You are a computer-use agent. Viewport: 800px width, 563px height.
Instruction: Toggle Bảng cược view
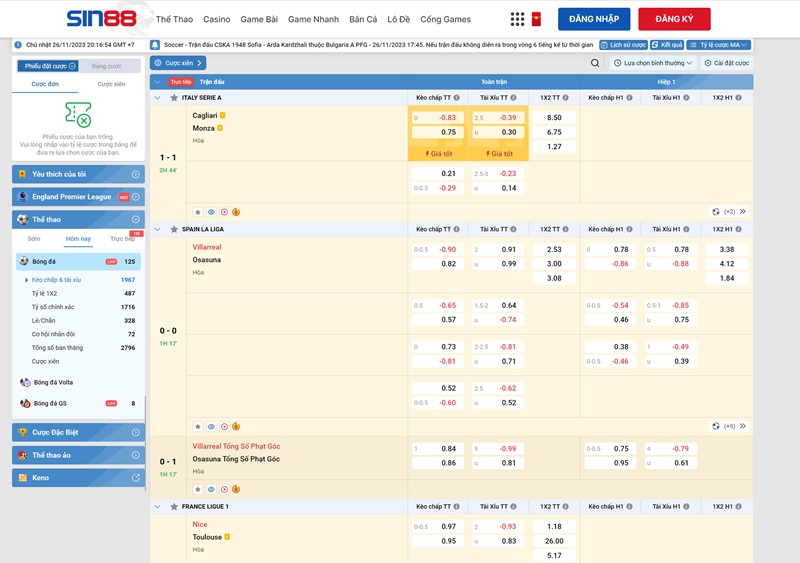coord(107,66)
